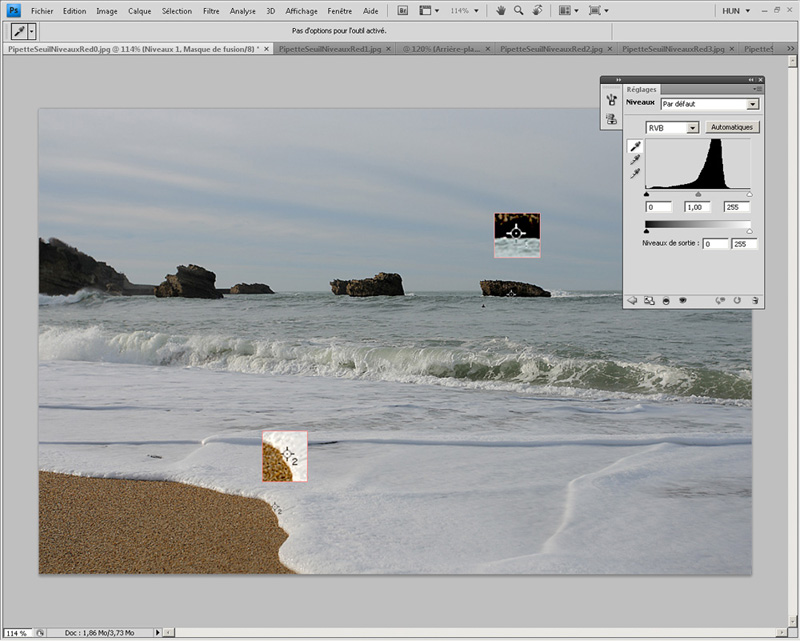Select the Hand tool in application bar
Viewport: 800px width, 641px height.
click(x=501, y=11)
